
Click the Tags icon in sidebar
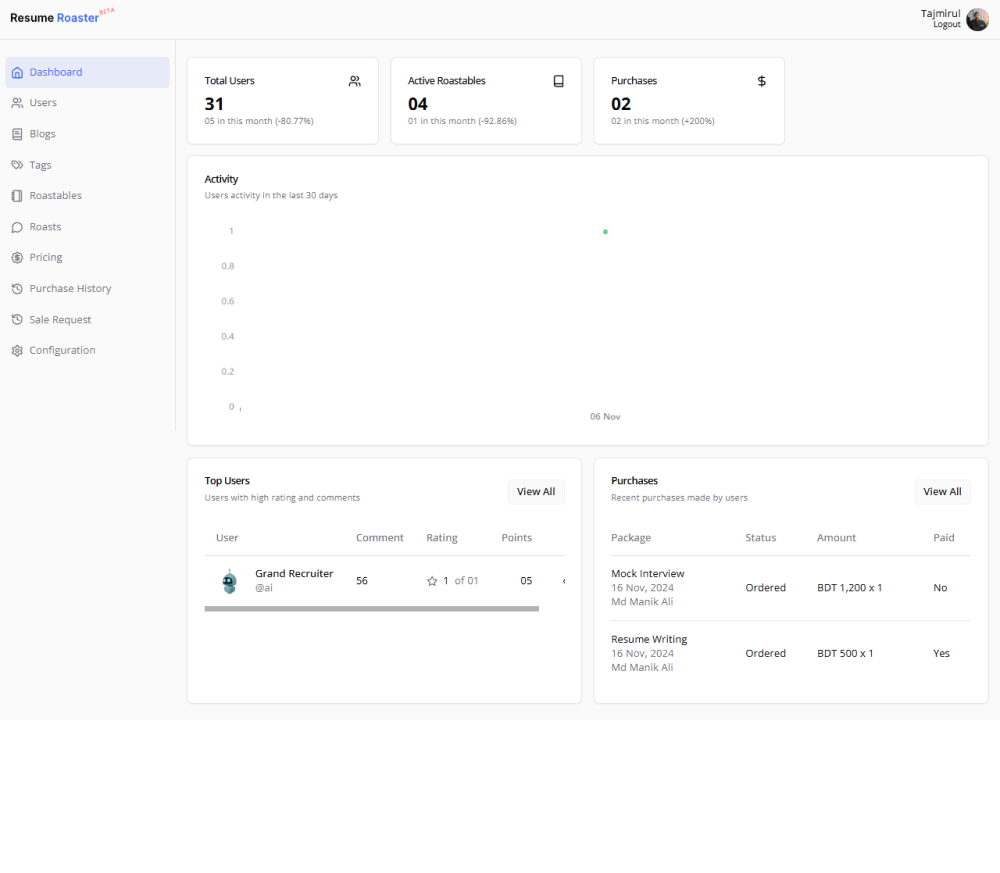pos(17,165)
